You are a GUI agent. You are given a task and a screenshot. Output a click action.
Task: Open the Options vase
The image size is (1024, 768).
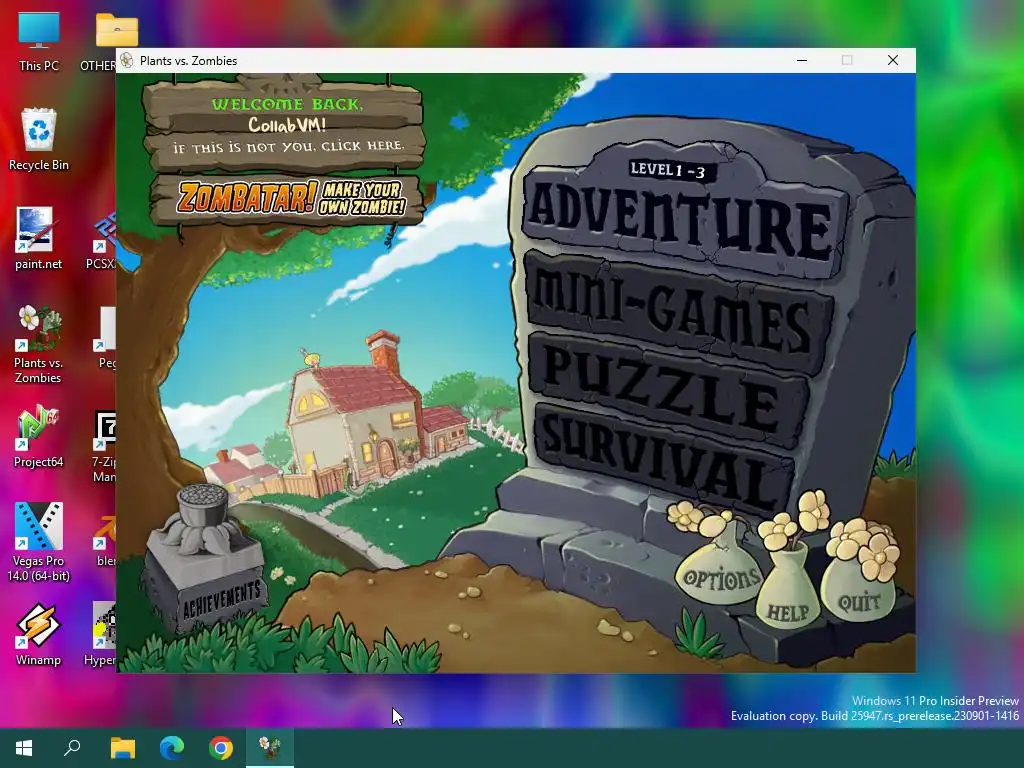click(720, 576)
